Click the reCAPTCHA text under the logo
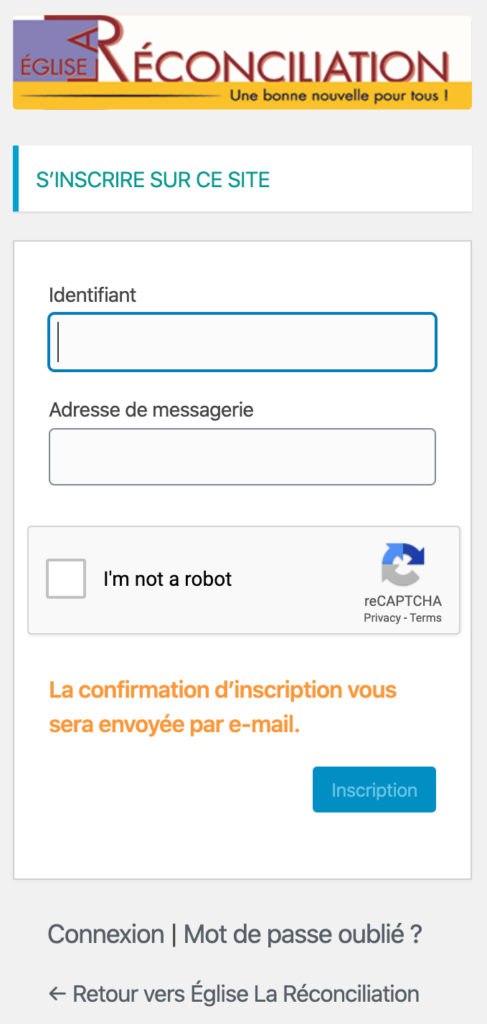Screen dimensions: 487x1024 coord(403,601)
